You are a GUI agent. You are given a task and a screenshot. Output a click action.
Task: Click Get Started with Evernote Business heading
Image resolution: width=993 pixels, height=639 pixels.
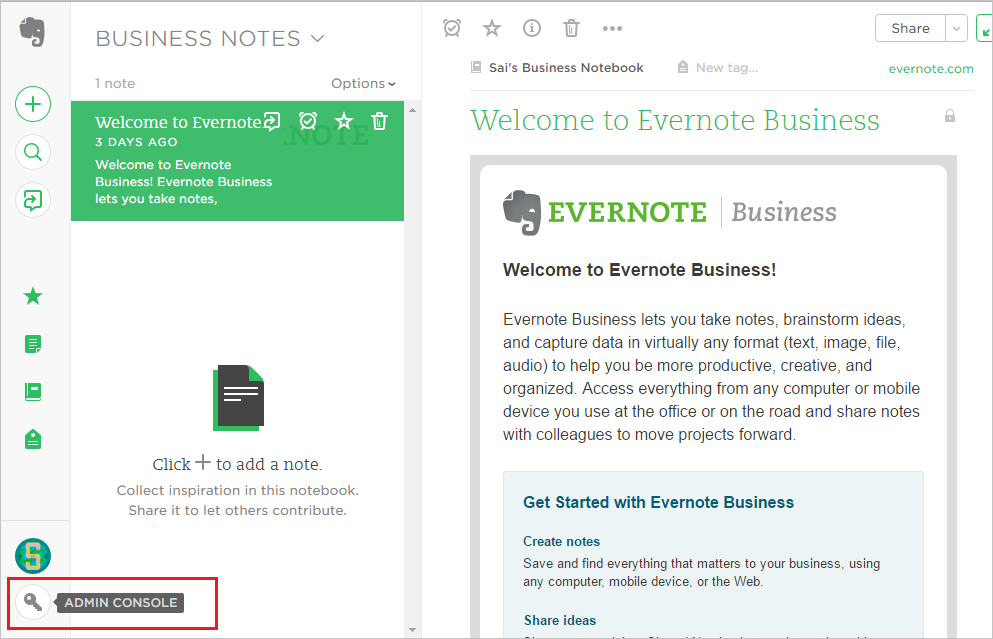(658, 502)
